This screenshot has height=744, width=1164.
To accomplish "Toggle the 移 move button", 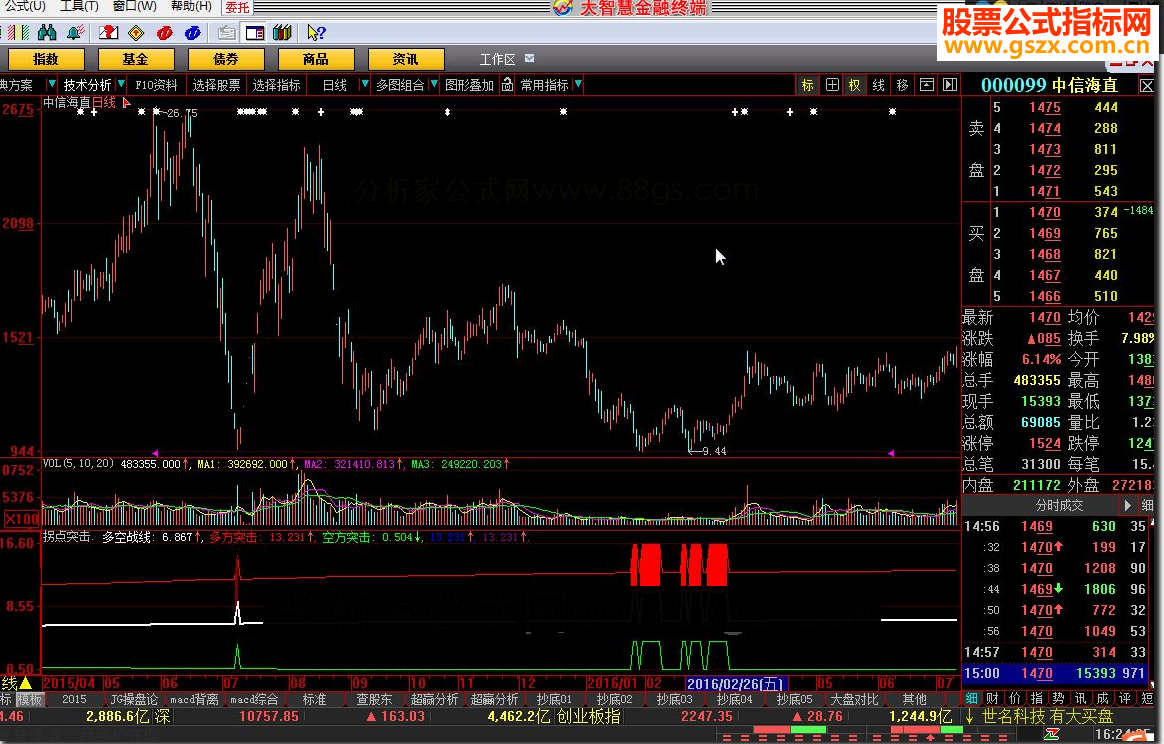I will point(902,85).
